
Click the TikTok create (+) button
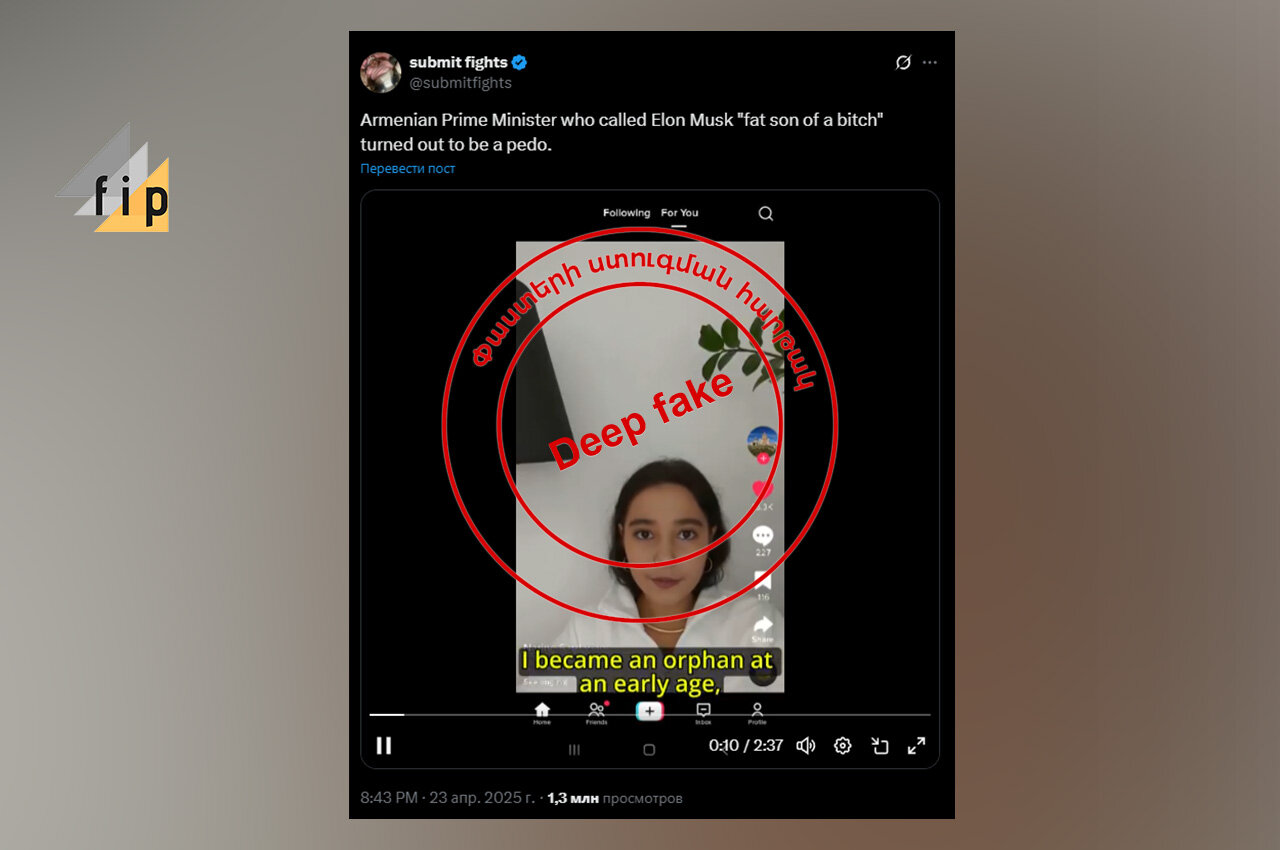650,710
